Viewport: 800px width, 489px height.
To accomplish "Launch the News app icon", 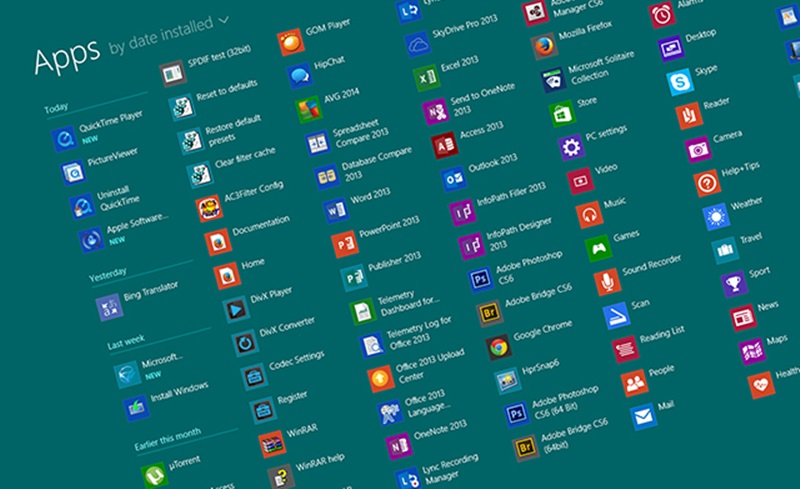I will click(x=743, y=318).
